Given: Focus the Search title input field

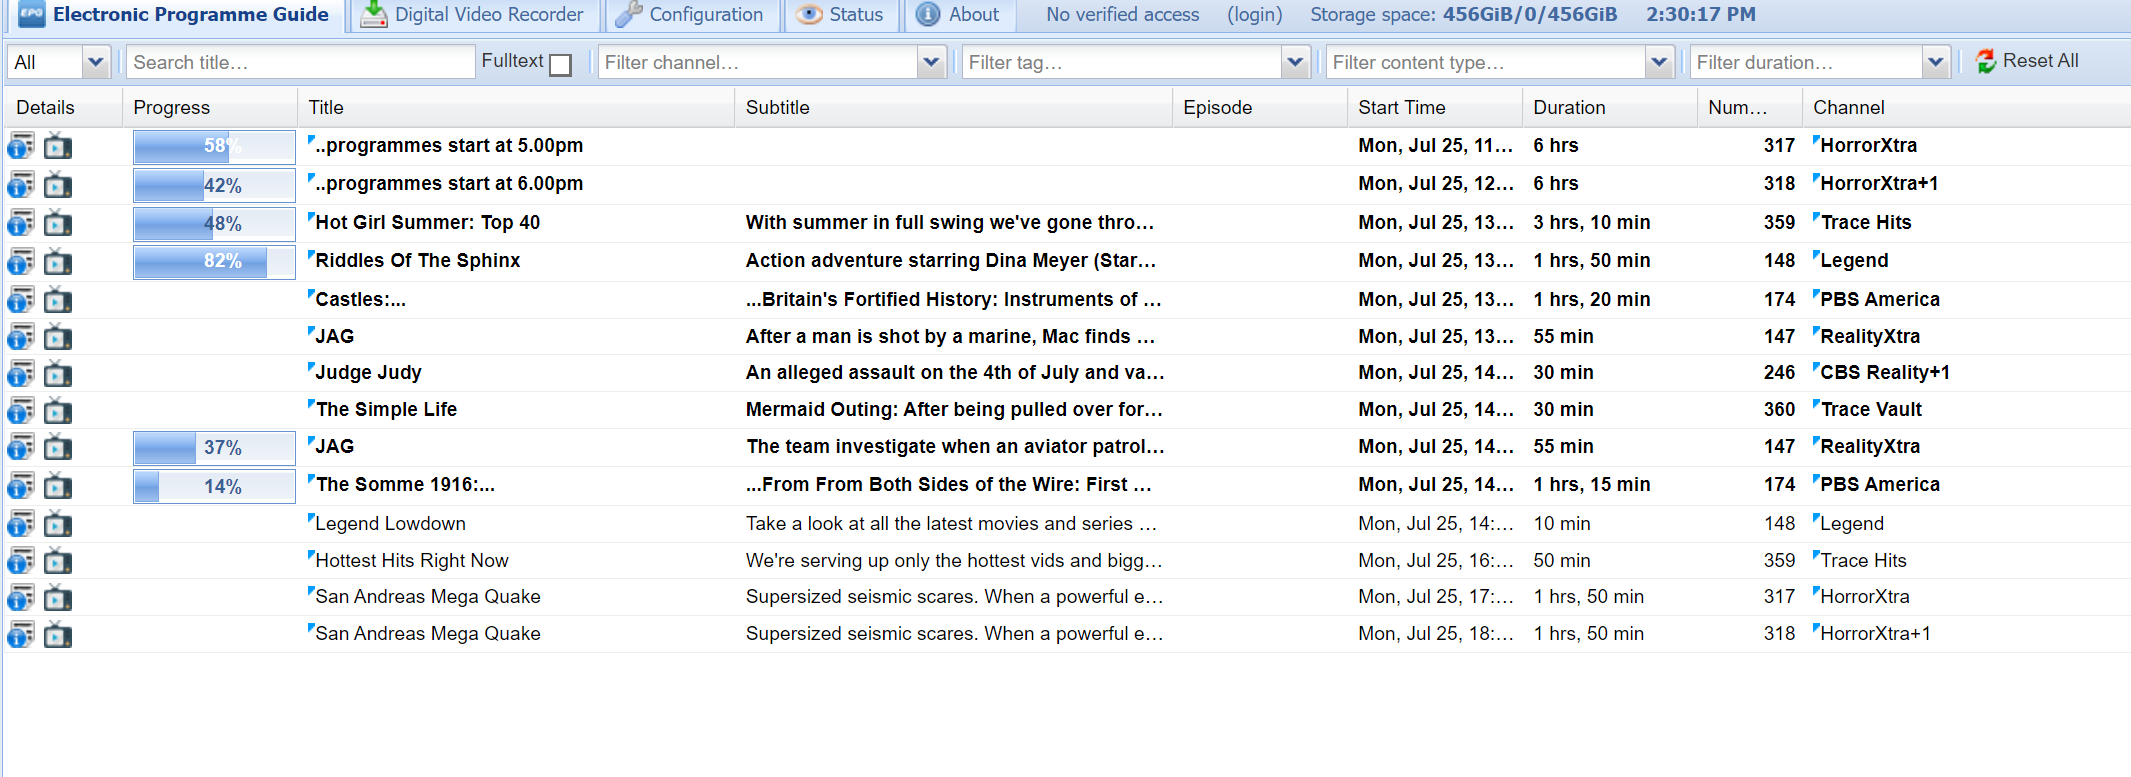Looking at the screenshot, I should pyautogui.click(x=300, y=62).
